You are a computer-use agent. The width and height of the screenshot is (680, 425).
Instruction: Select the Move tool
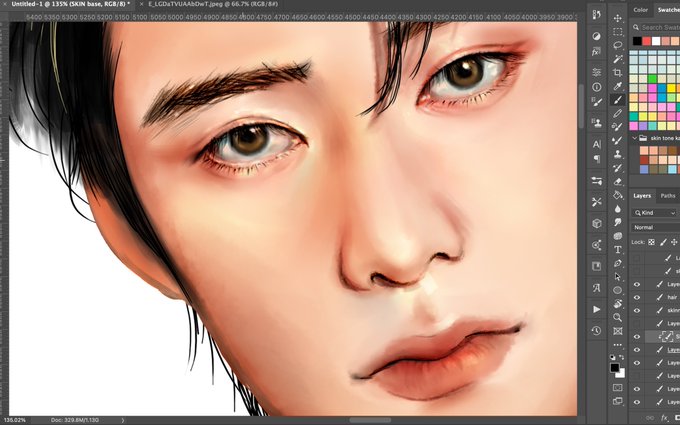(x=618, y=18)
